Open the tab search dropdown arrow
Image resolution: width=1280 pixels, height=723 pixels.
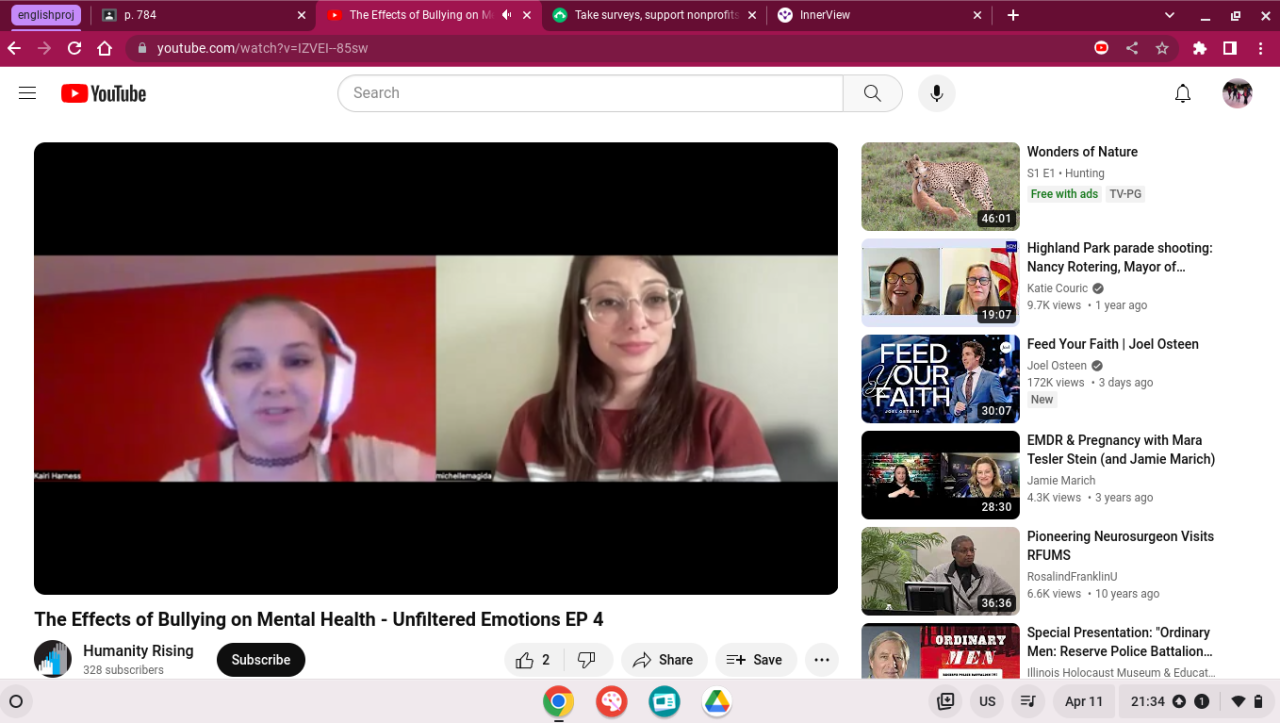point(1170,15)
